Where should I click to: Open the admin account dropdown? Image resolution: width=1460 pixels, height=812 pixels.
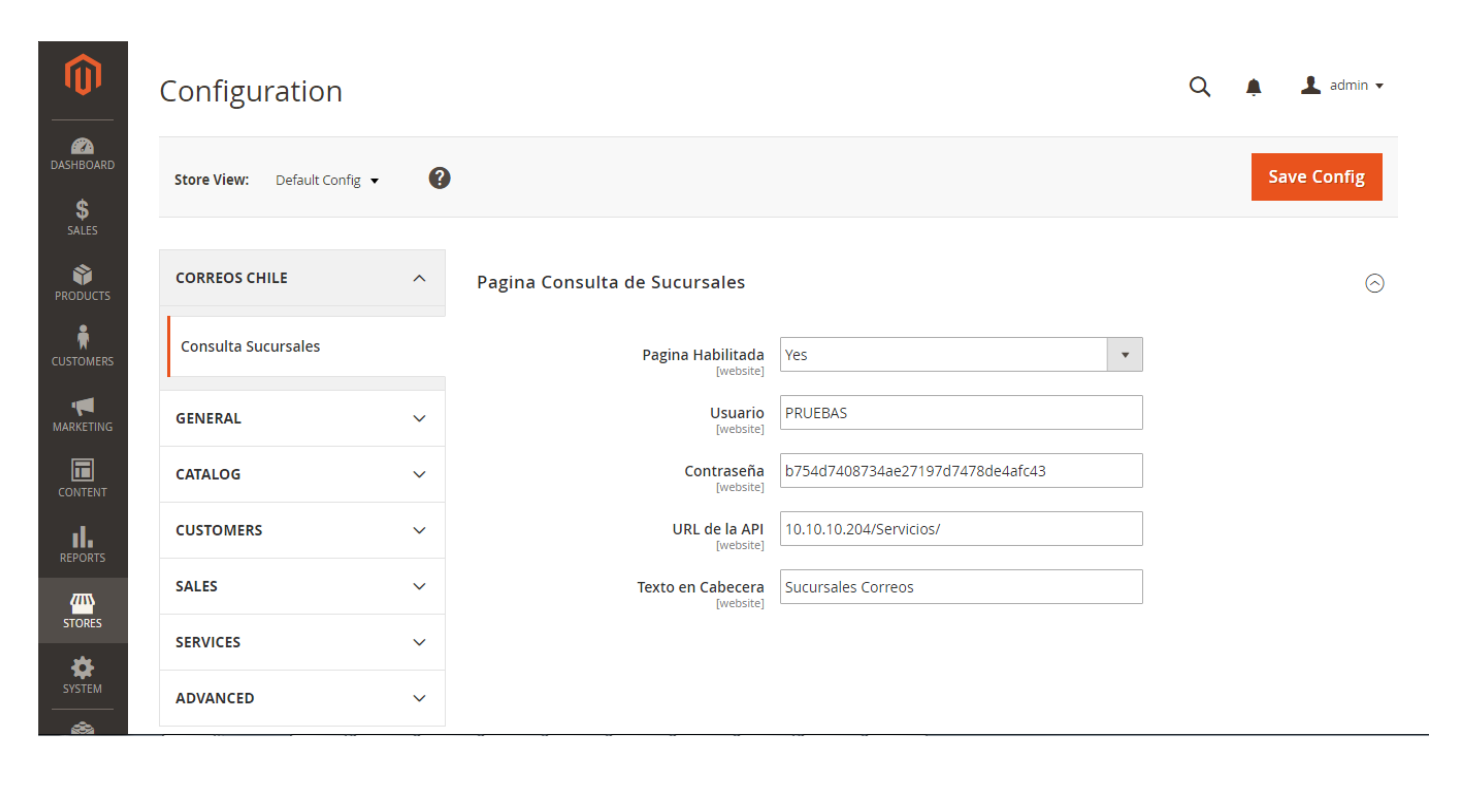click(x=1343, y=86)
